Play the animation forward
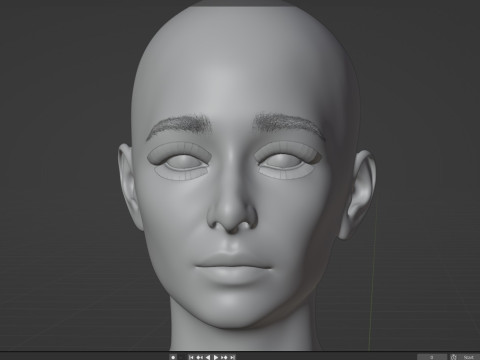 [216, 357]
